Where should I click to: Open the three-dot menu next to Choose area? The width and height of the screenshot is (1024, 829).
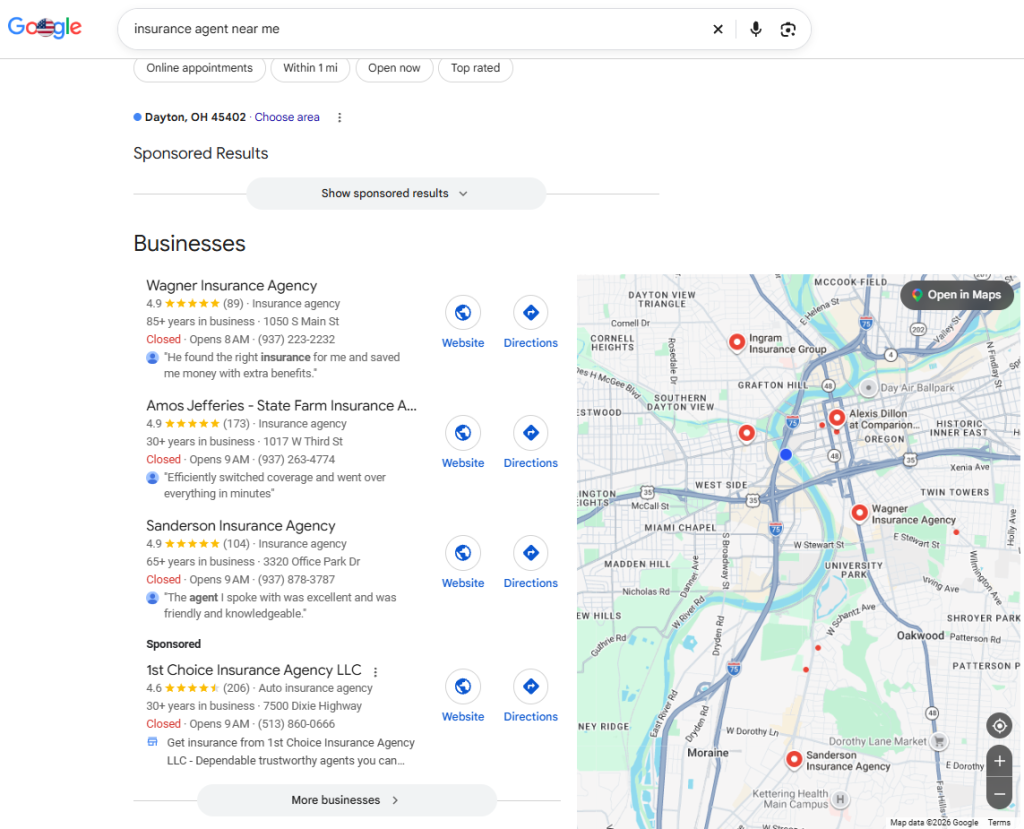[x=339, y=118]
